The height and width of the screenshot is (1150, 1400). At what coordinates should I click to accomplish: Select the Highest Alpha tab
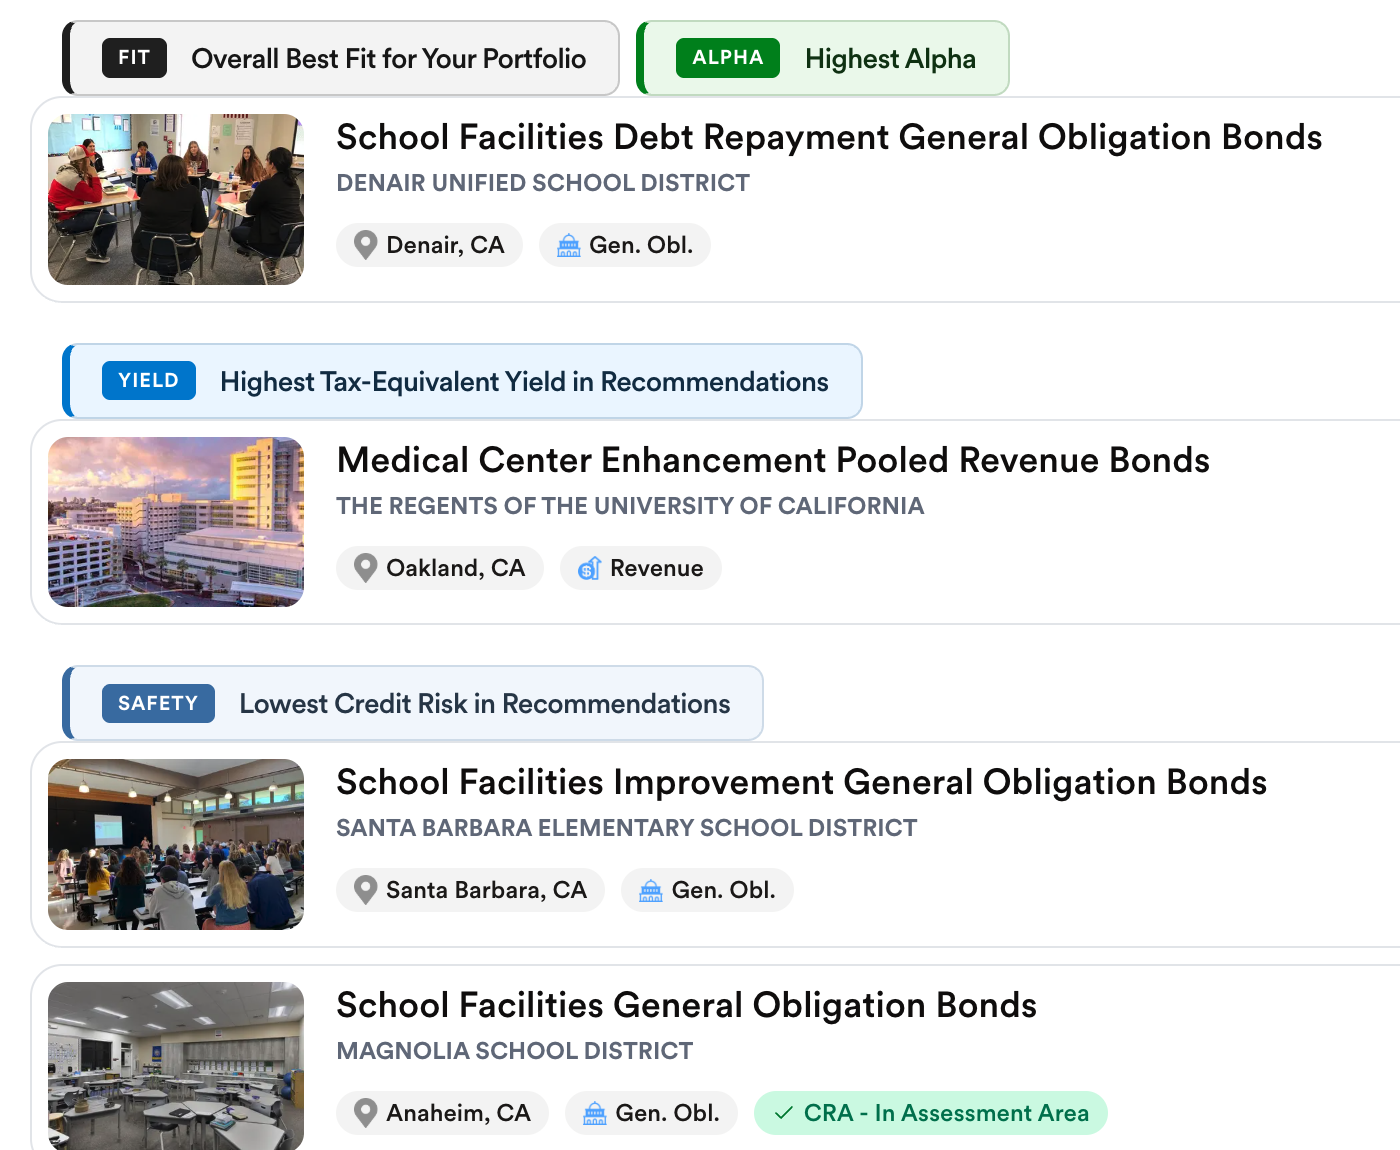pyautogui.click(x=824, y=59)
